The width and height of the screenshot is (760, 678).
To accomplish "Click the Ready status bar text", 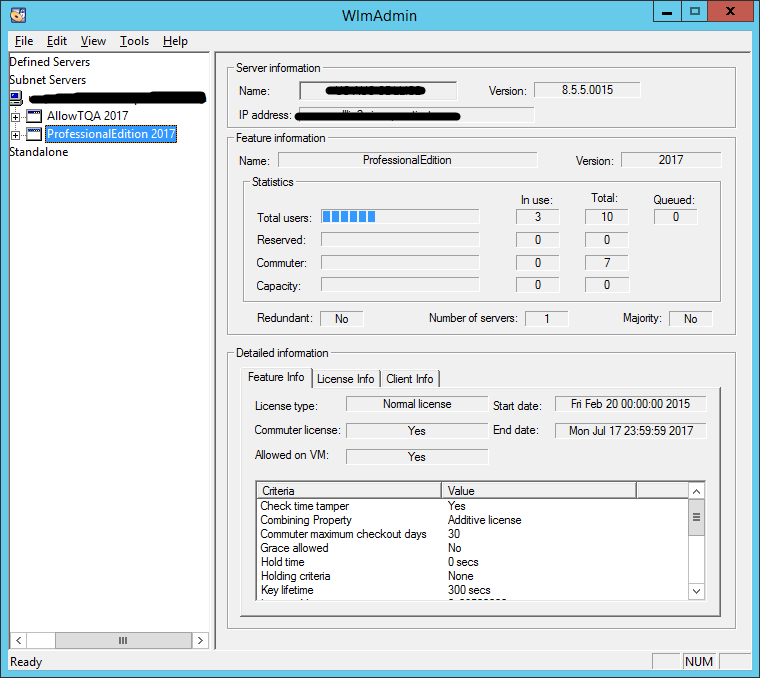I will point(26,662).
